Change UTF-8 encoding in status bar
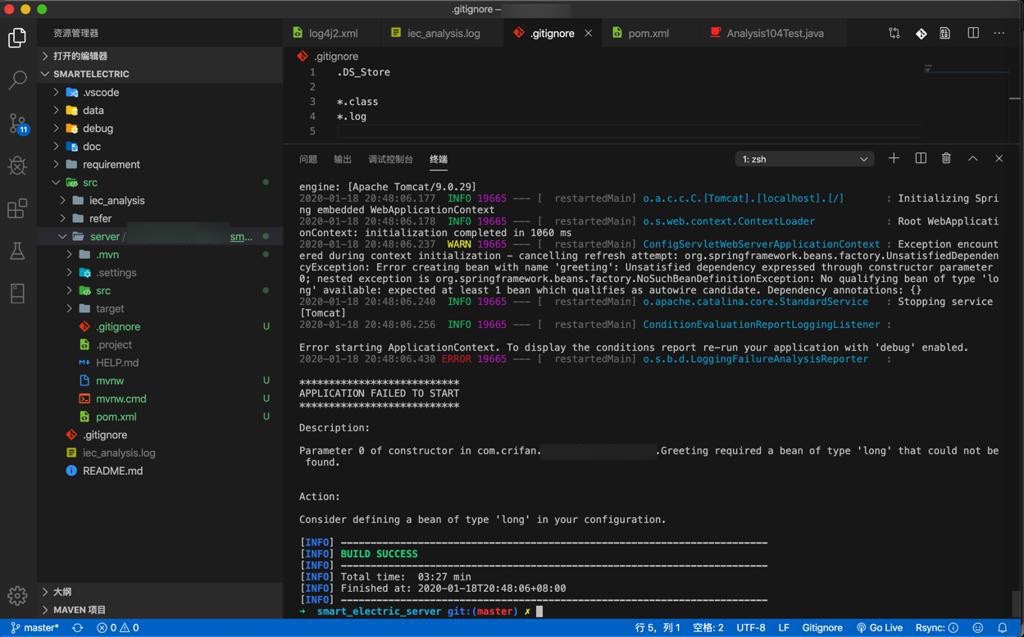The width and height of the screenshot is (1024, 637). click(x=750, y=628)
